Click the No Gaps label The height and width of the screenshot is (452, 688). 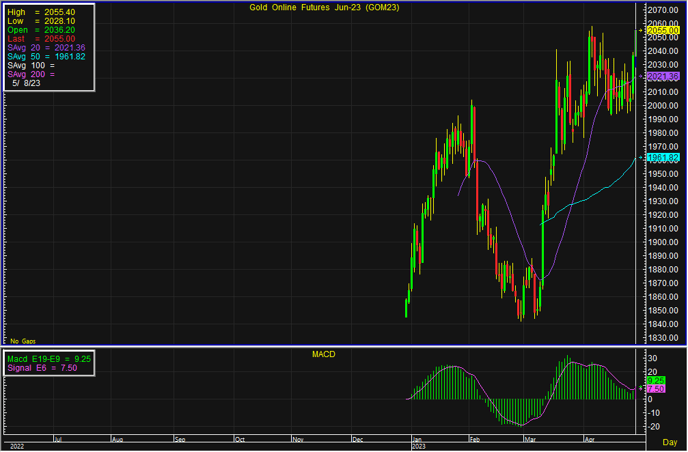(x=21, y=341)
